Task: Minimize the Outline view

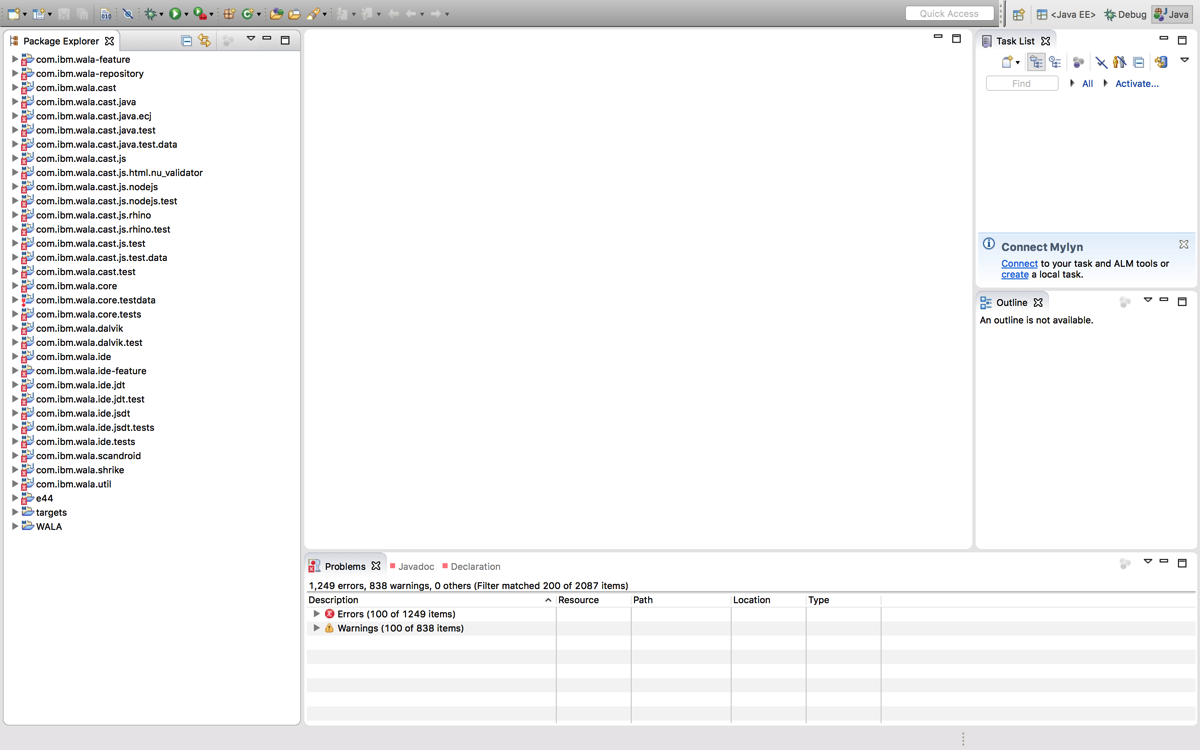Action: [x=1164, y=300]
